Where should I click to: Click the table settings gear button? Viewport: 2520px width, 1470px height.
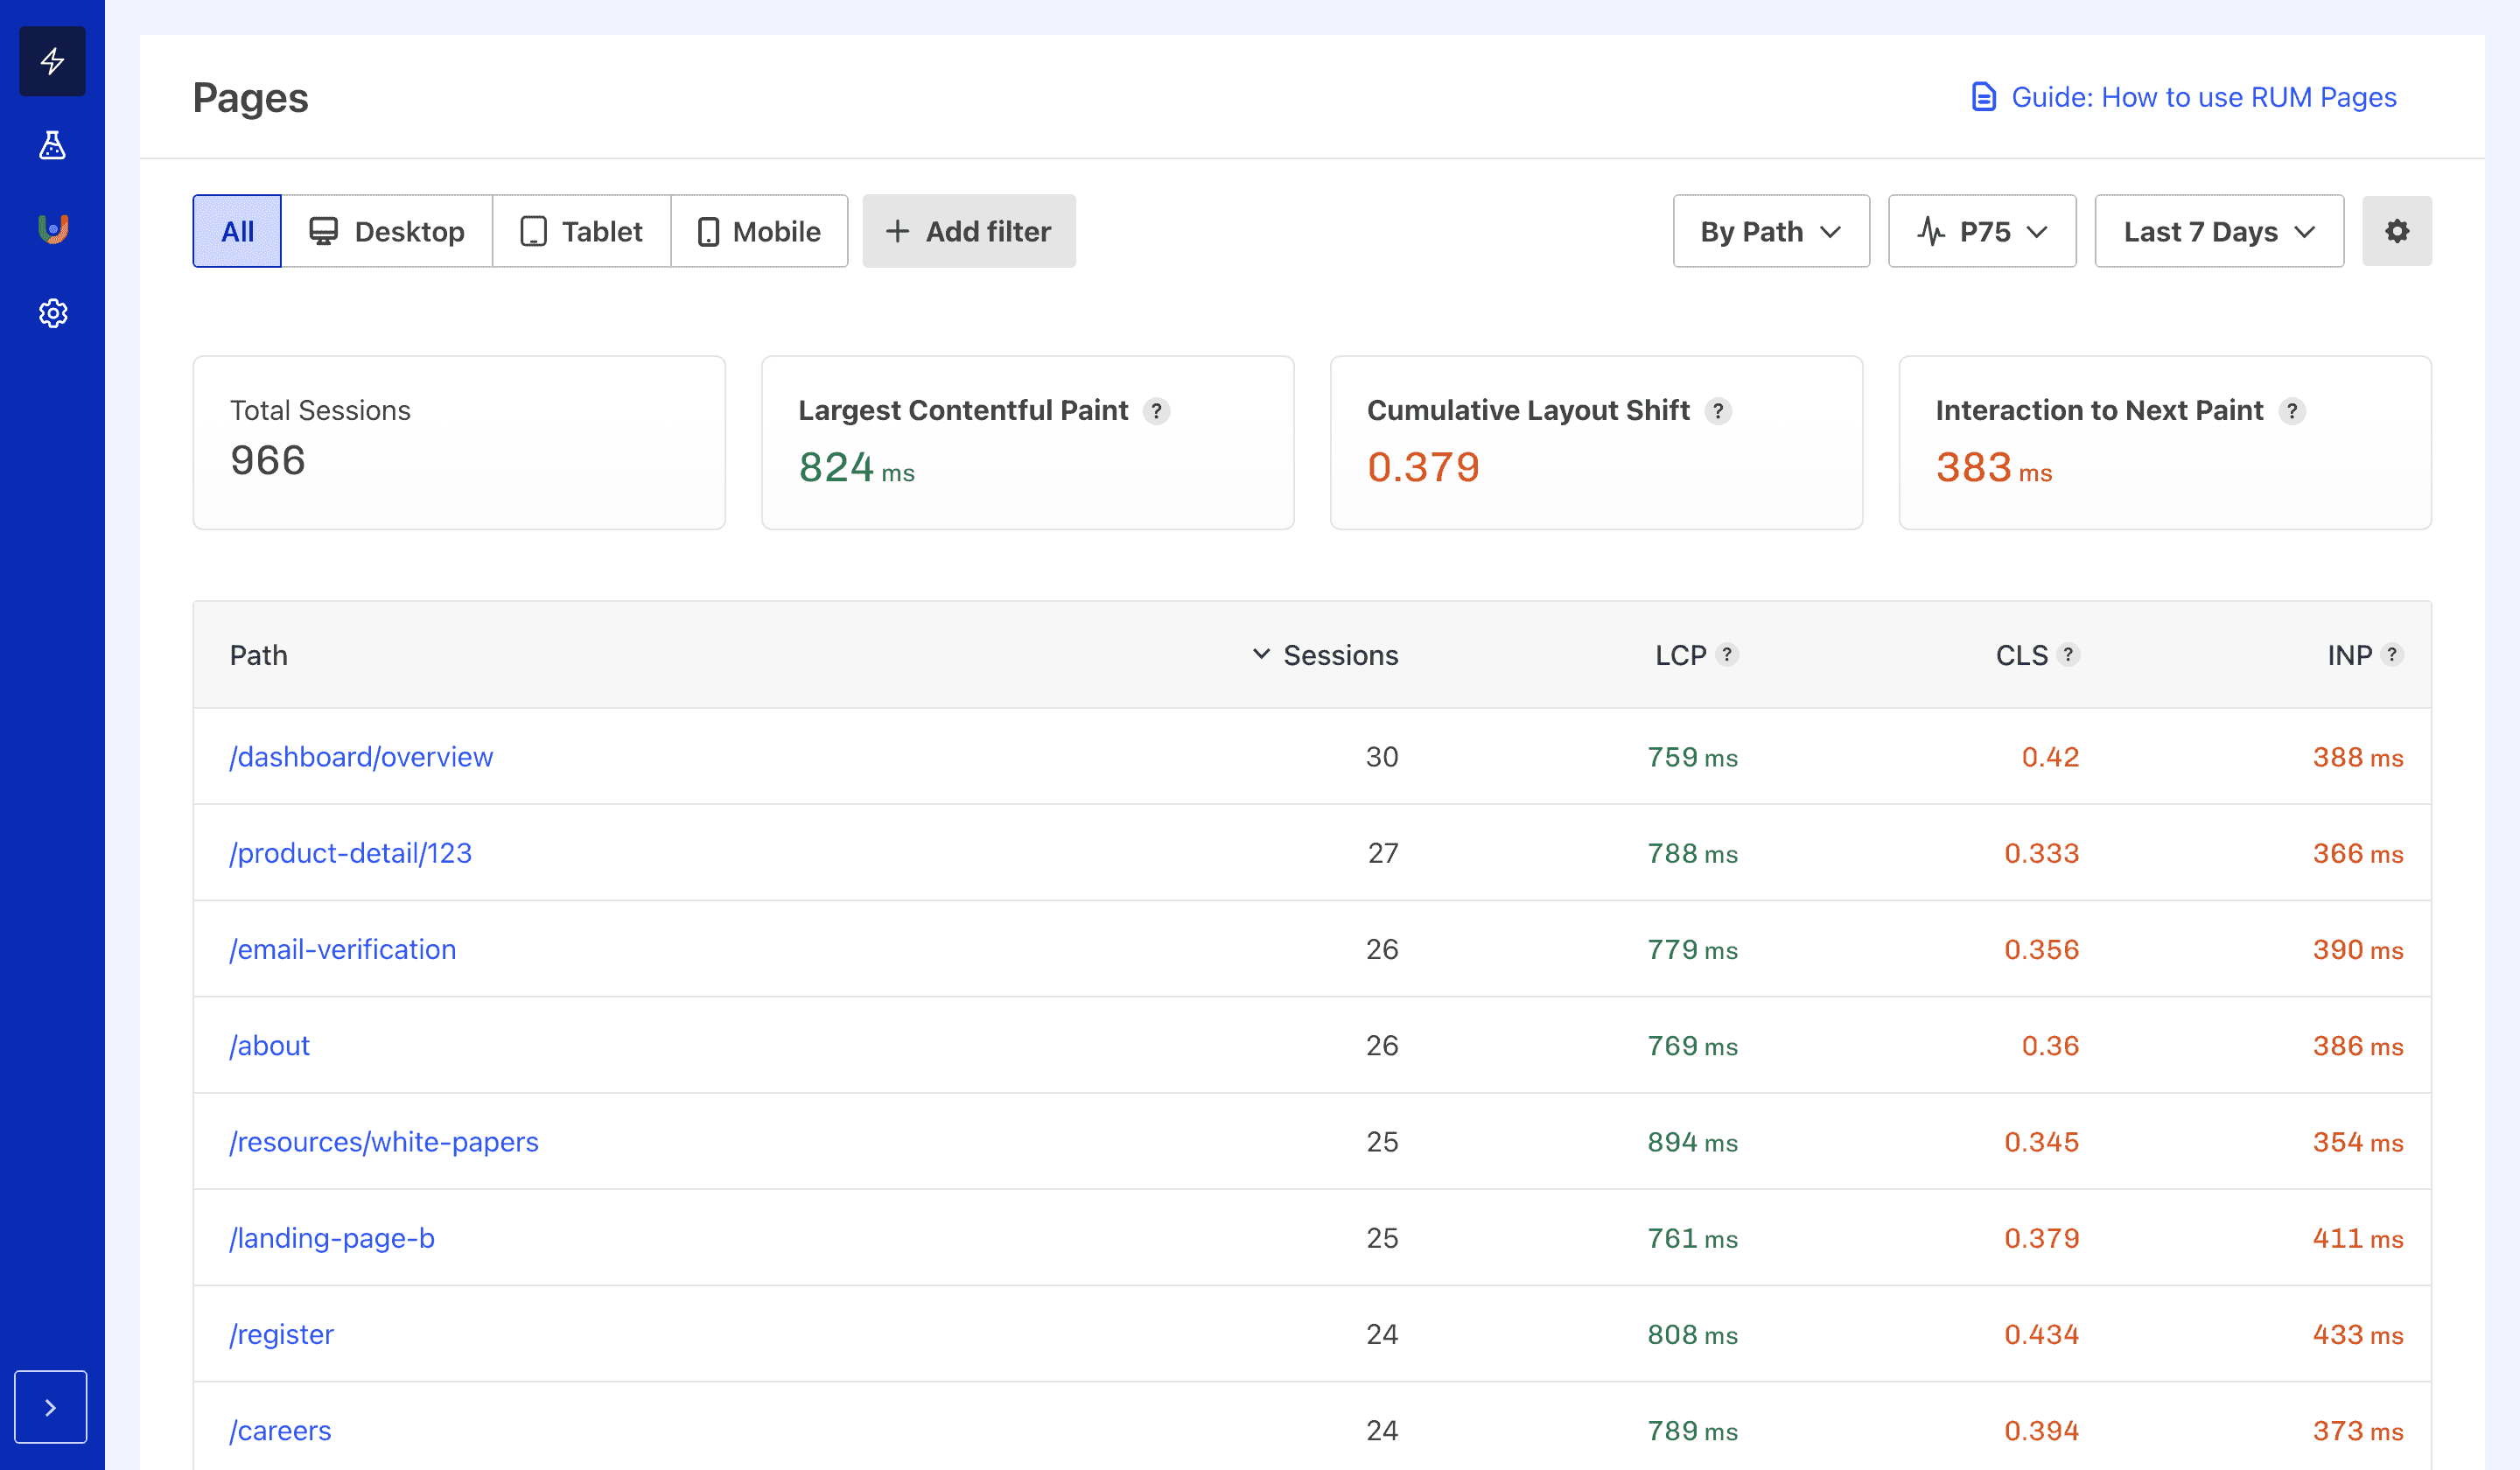[2396, 231]
